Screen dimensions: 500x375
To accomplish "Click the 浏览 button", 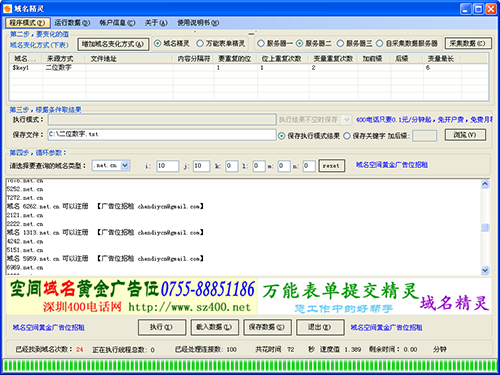I will pyautogui.click(x=465, y=135).
